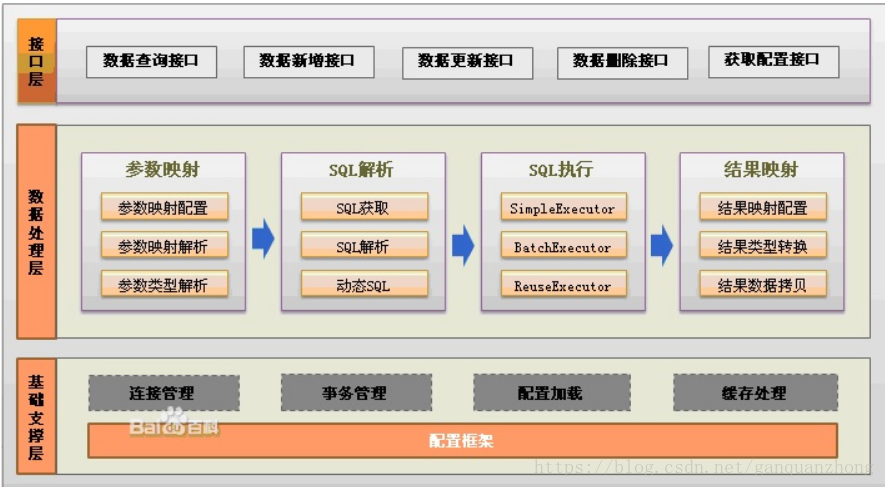Select the ReuseExecutor item

(564, 284)
